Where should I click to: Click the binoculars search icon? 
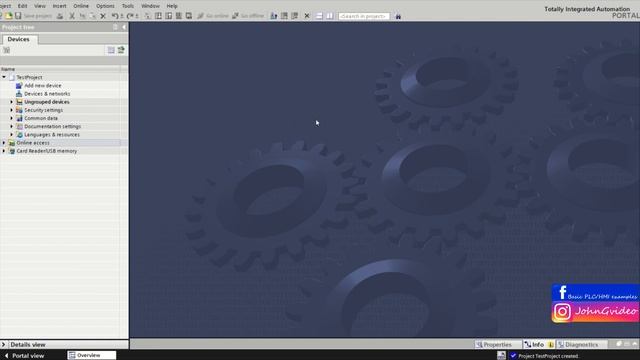click(x=398, y=16)
